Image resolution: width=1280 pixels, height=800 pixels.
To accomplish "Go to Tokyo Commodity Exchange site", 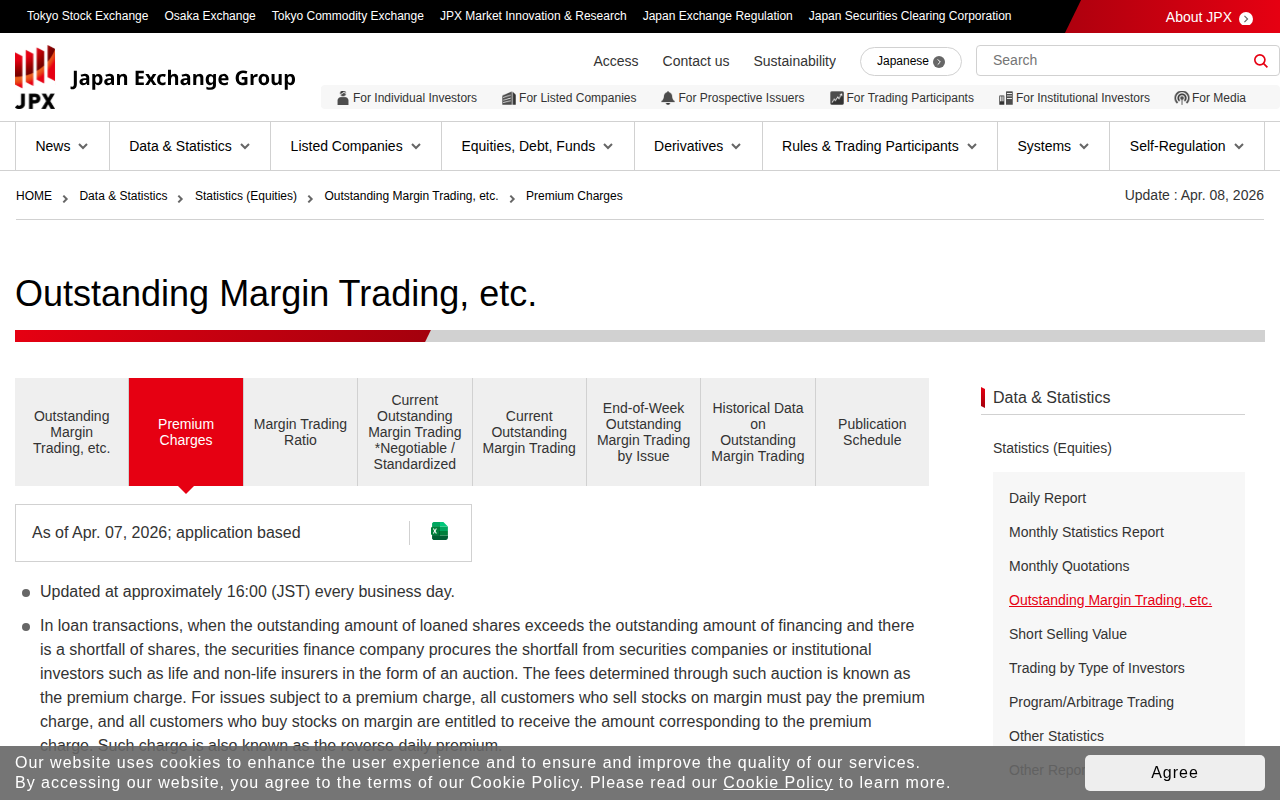I will 348,16.
